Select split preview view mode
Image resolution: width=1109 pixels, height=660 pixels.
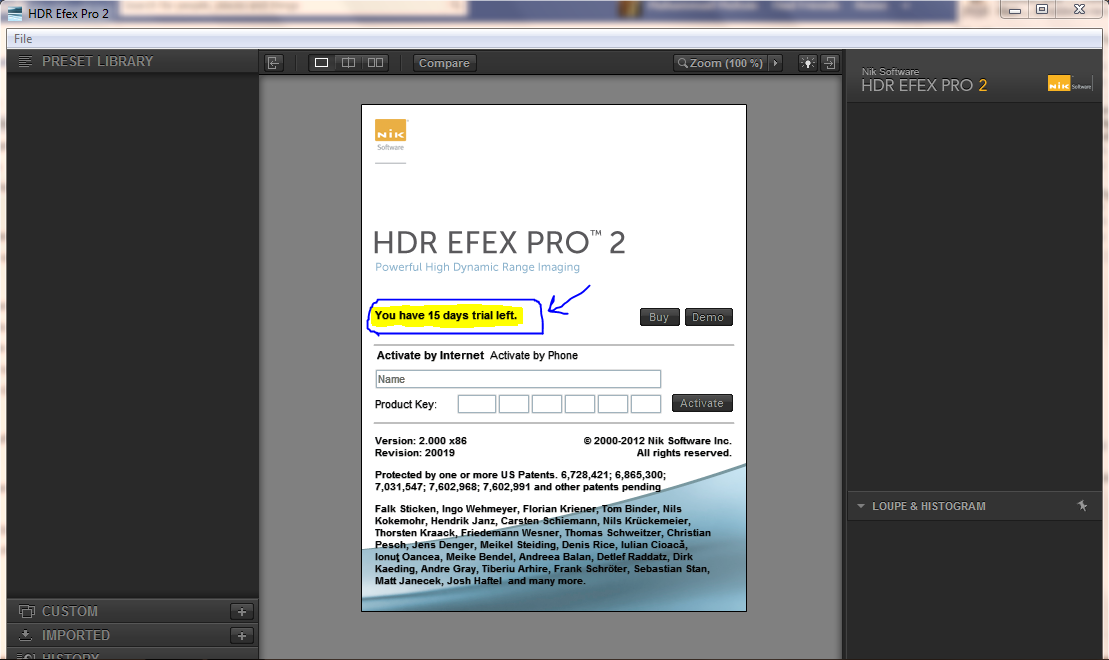(349, 63)
